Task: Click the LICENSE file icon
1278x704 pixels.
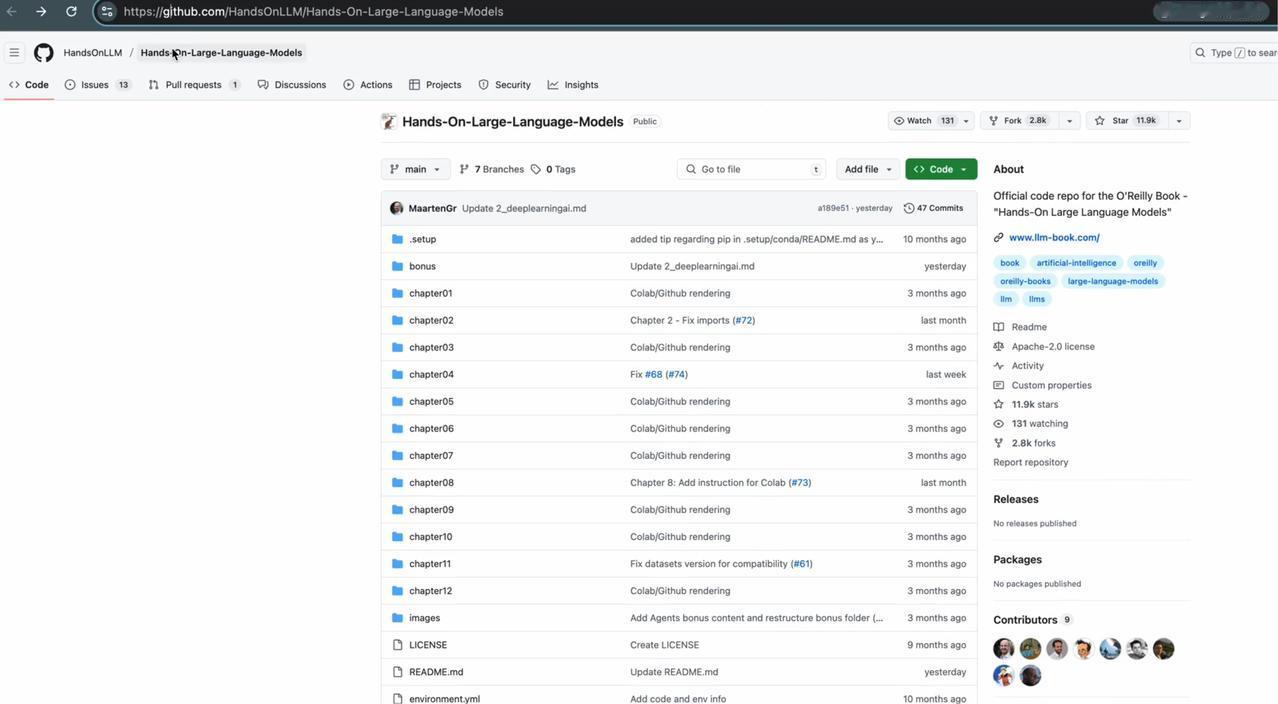Action: pyautogui.click(x=397, y=645)
